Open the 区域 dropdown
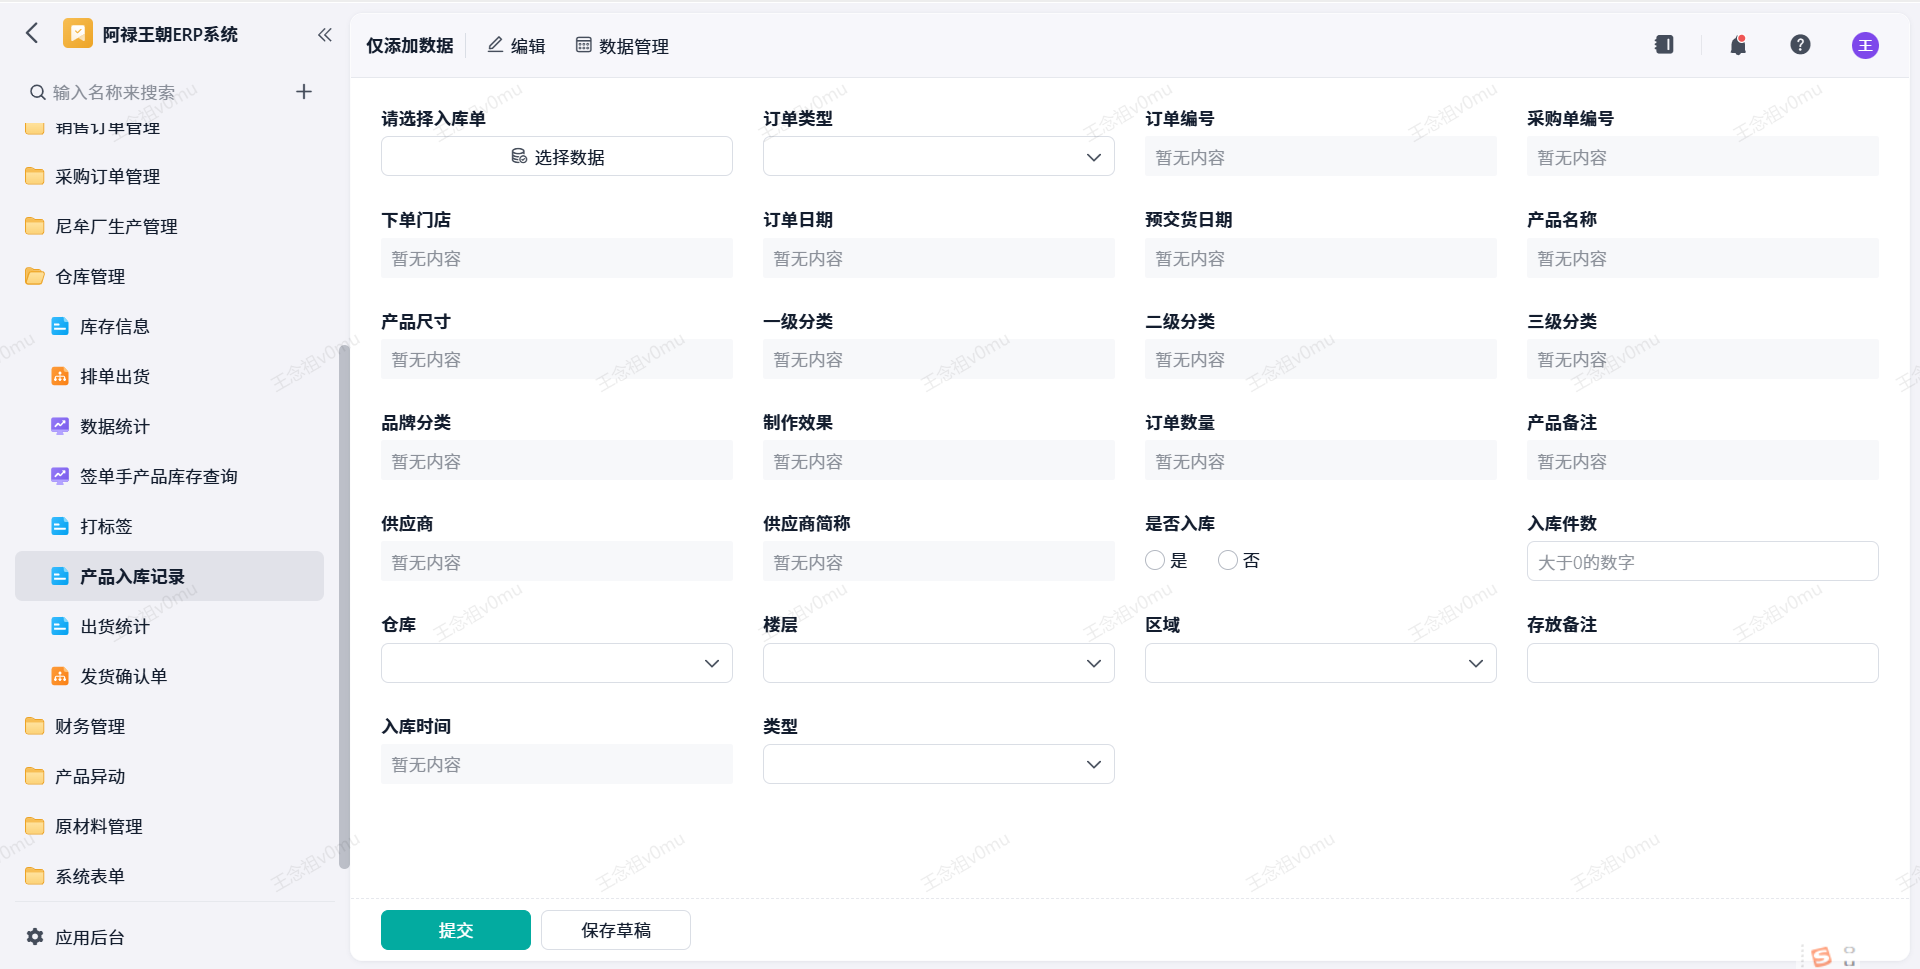Viewport: 1920px width, 969px height. pos(1320,663)
